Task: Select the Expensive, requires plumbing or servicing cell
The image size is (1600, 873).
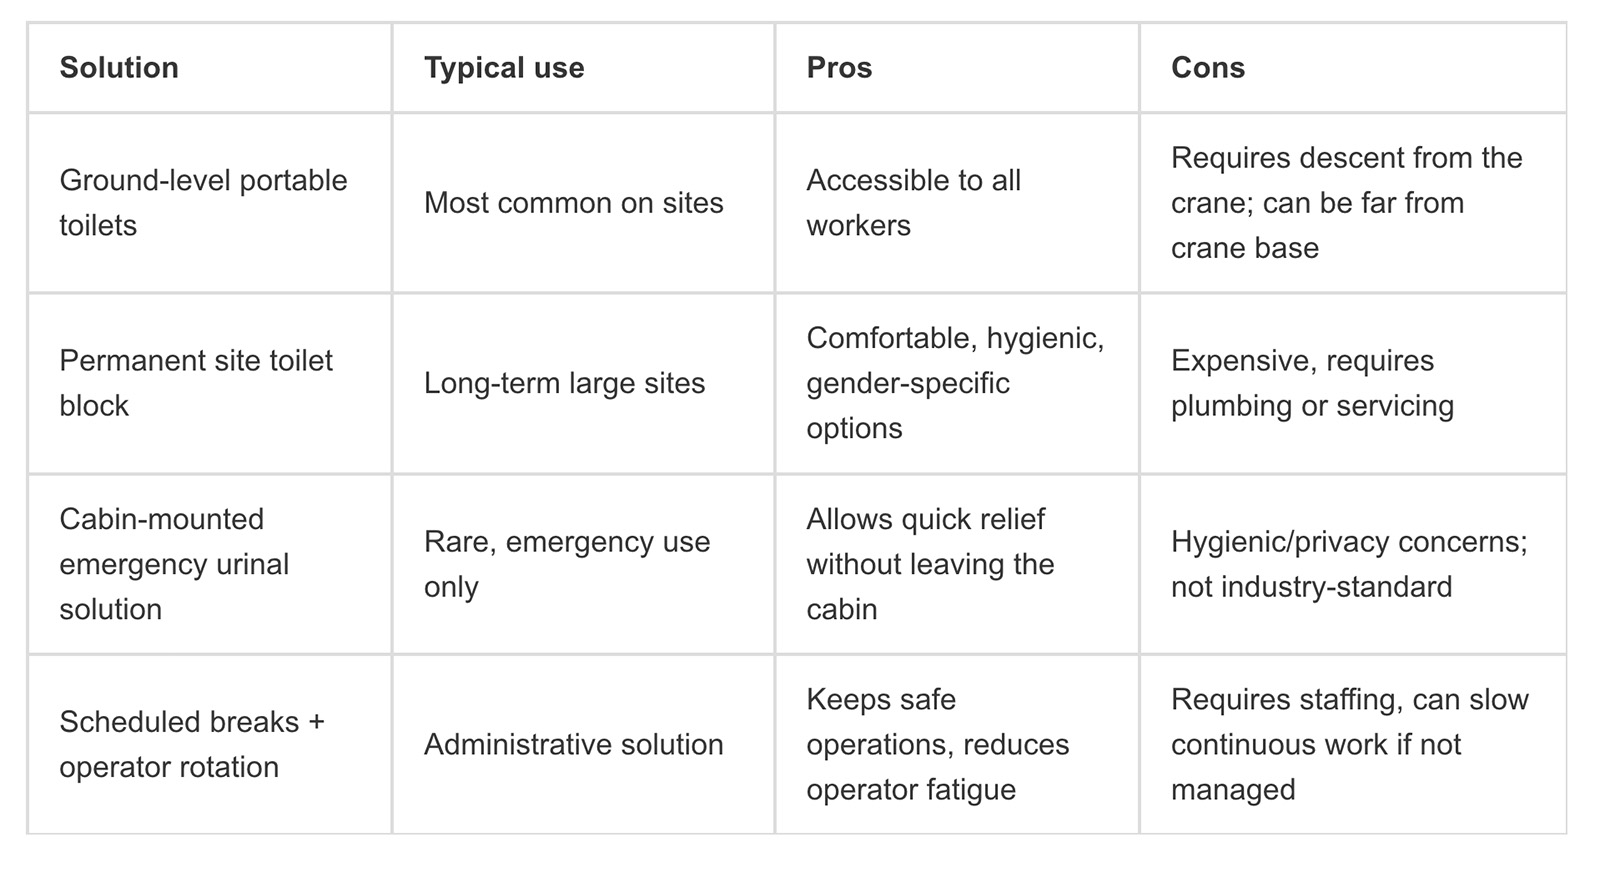Action: [1312, 383]
